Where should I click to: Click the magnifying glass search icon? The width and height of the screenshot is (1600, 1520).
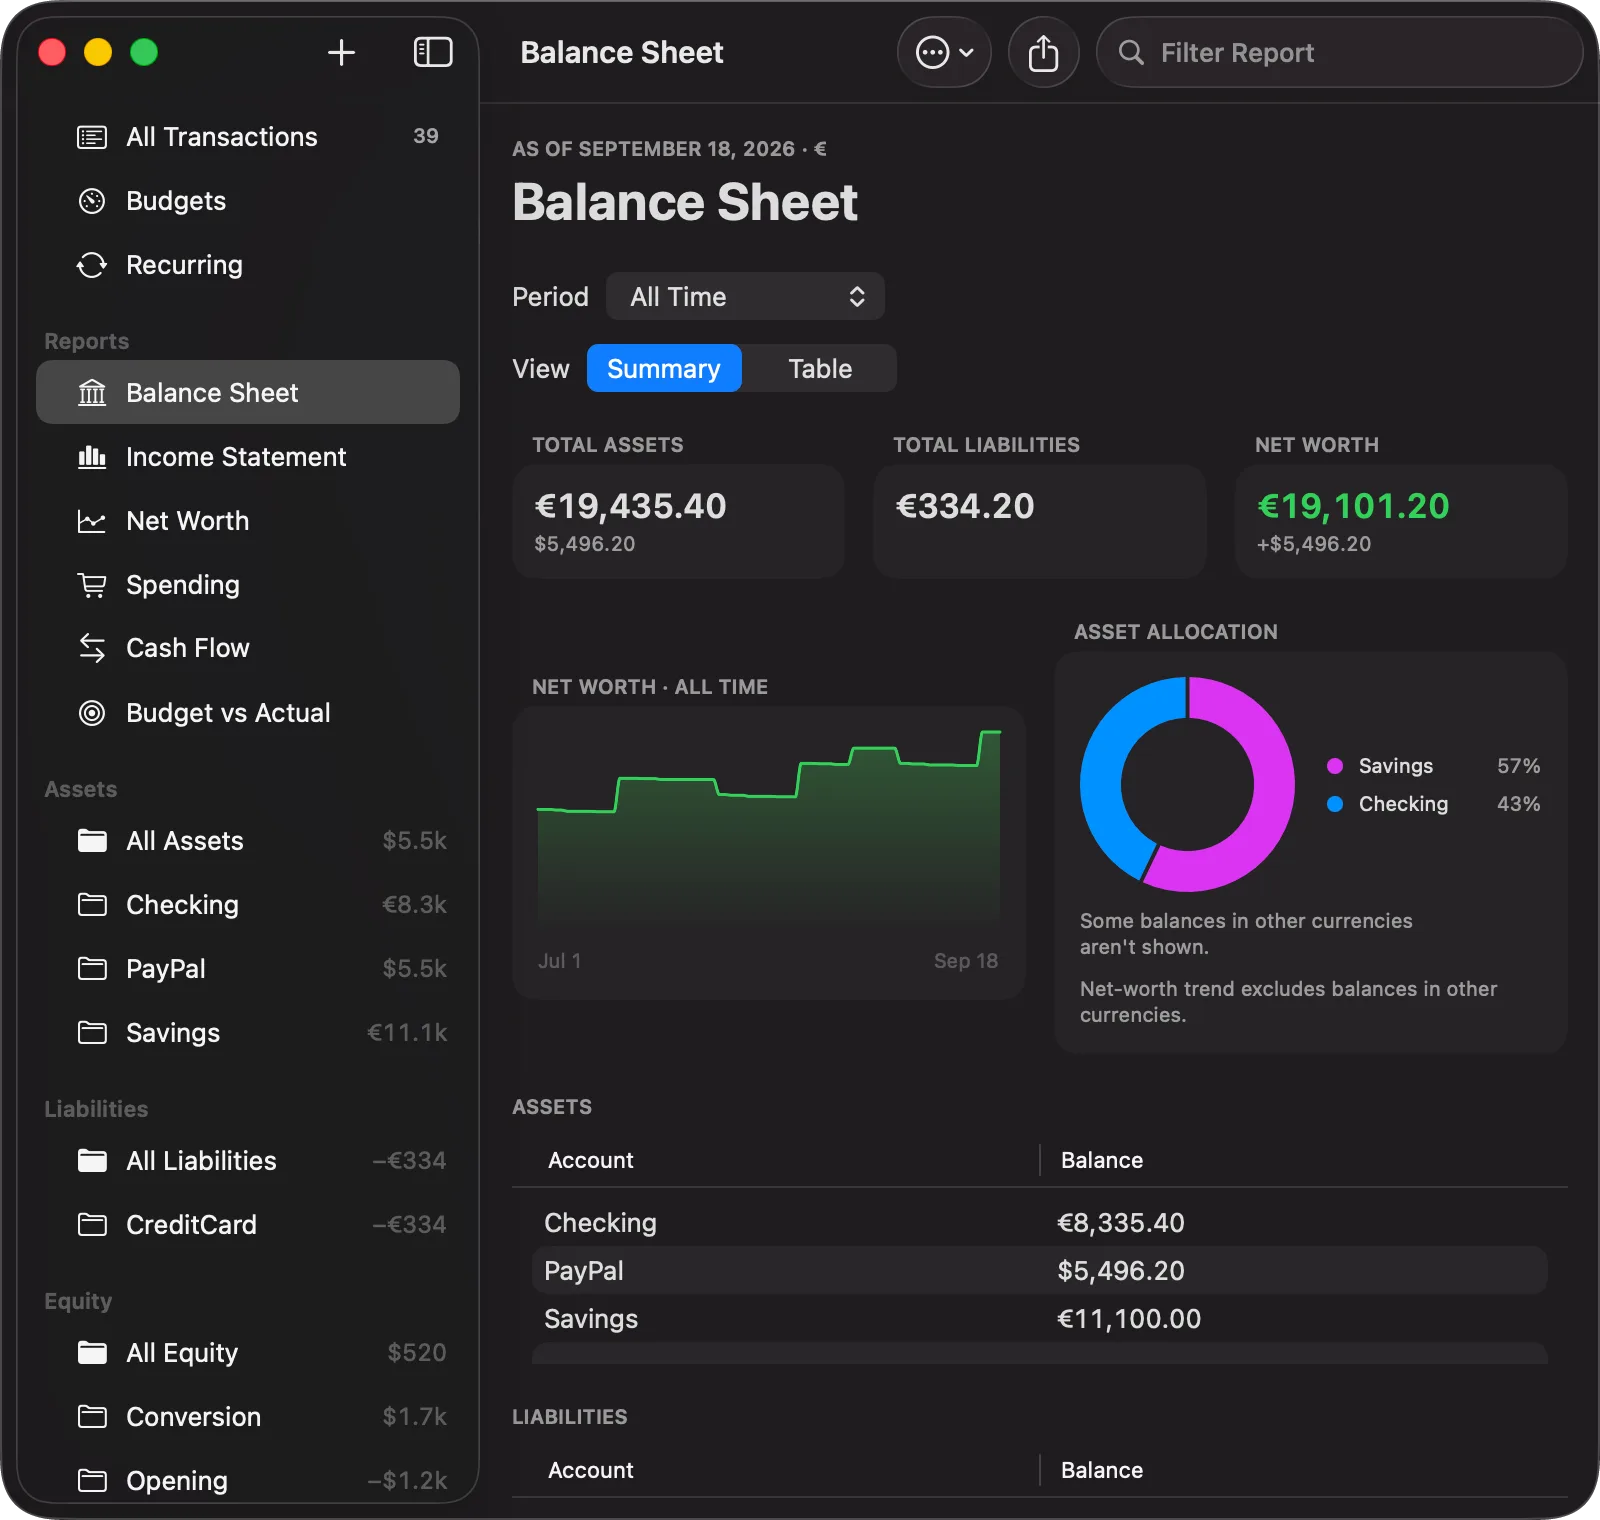[1131, 53]
